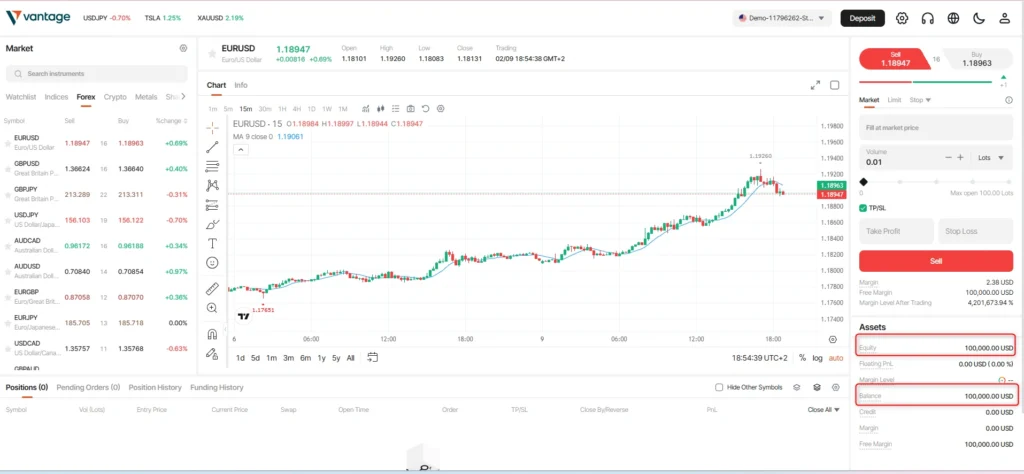Toggle the square checkbox beside fullscreen icon
This screenshot has height=474, width=1024.
835,85
